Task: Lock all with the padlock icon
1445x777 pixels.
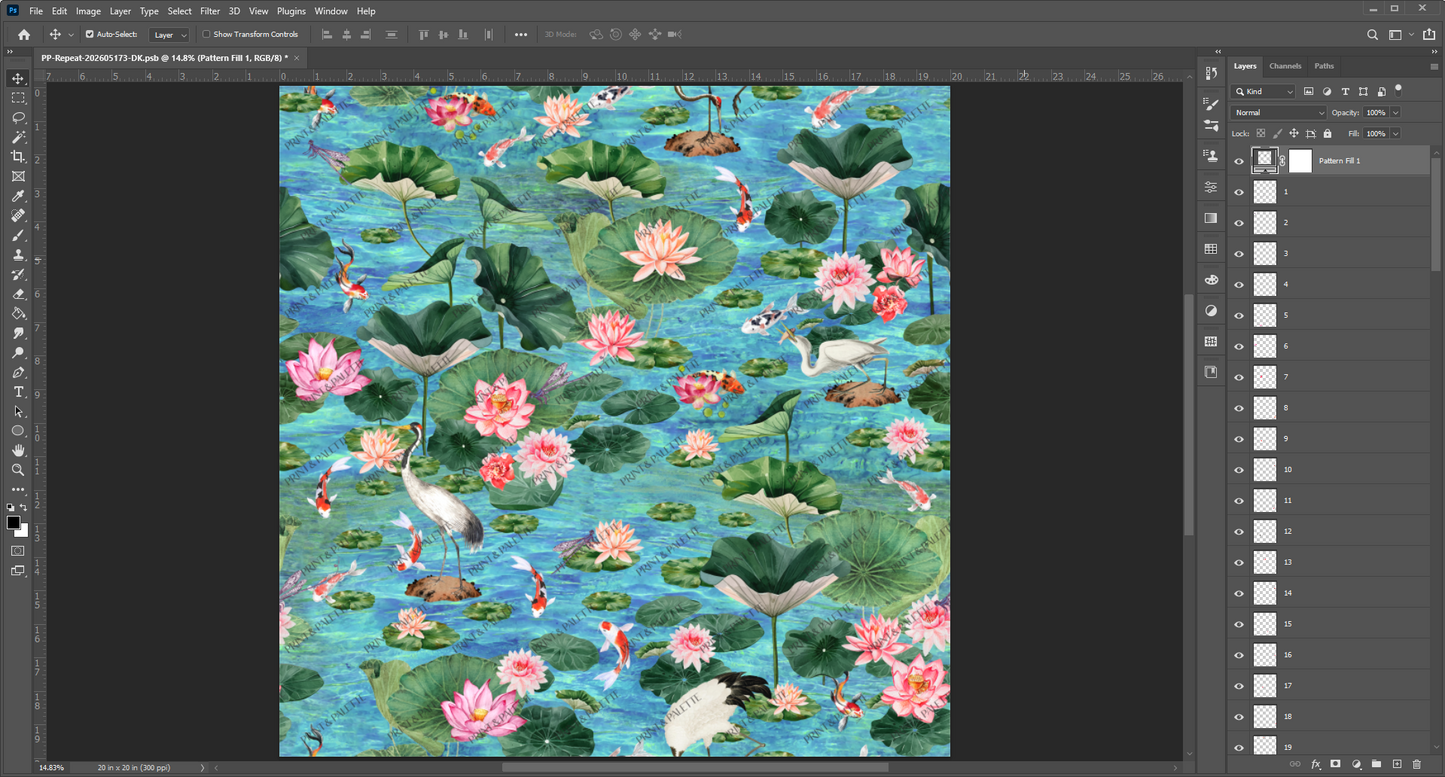Action: [1327, 133]
